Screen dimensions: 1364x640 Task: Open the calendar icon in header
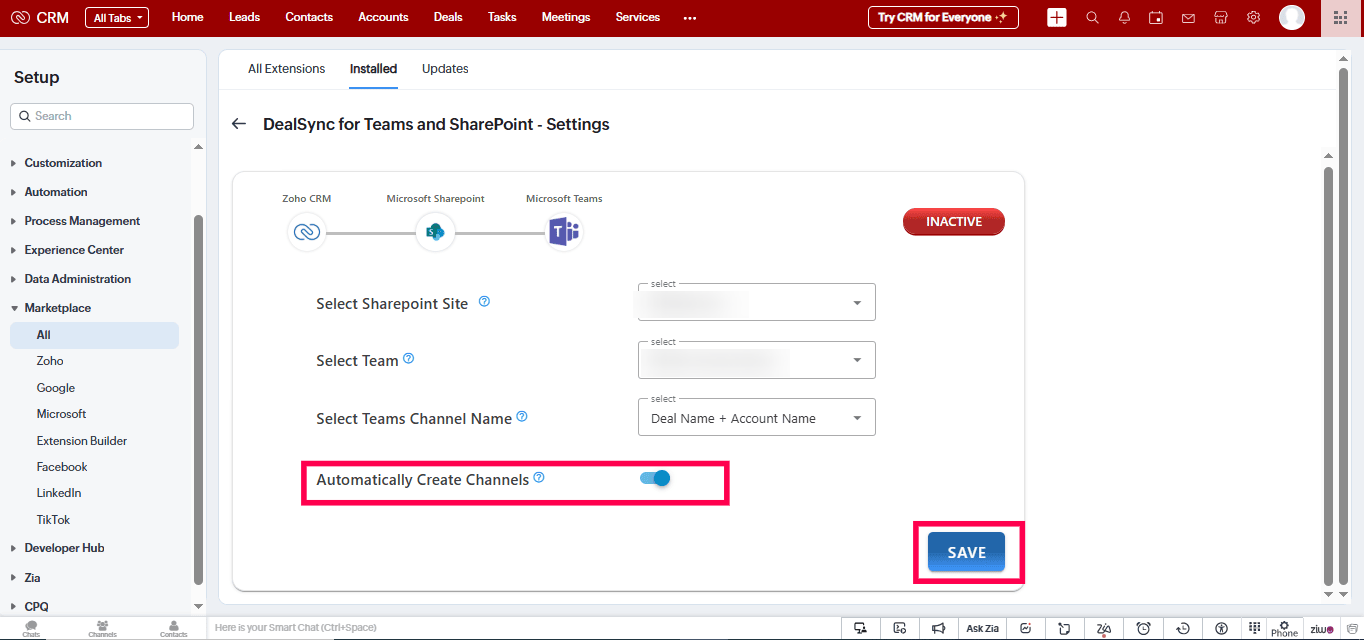pos(1156,17)
